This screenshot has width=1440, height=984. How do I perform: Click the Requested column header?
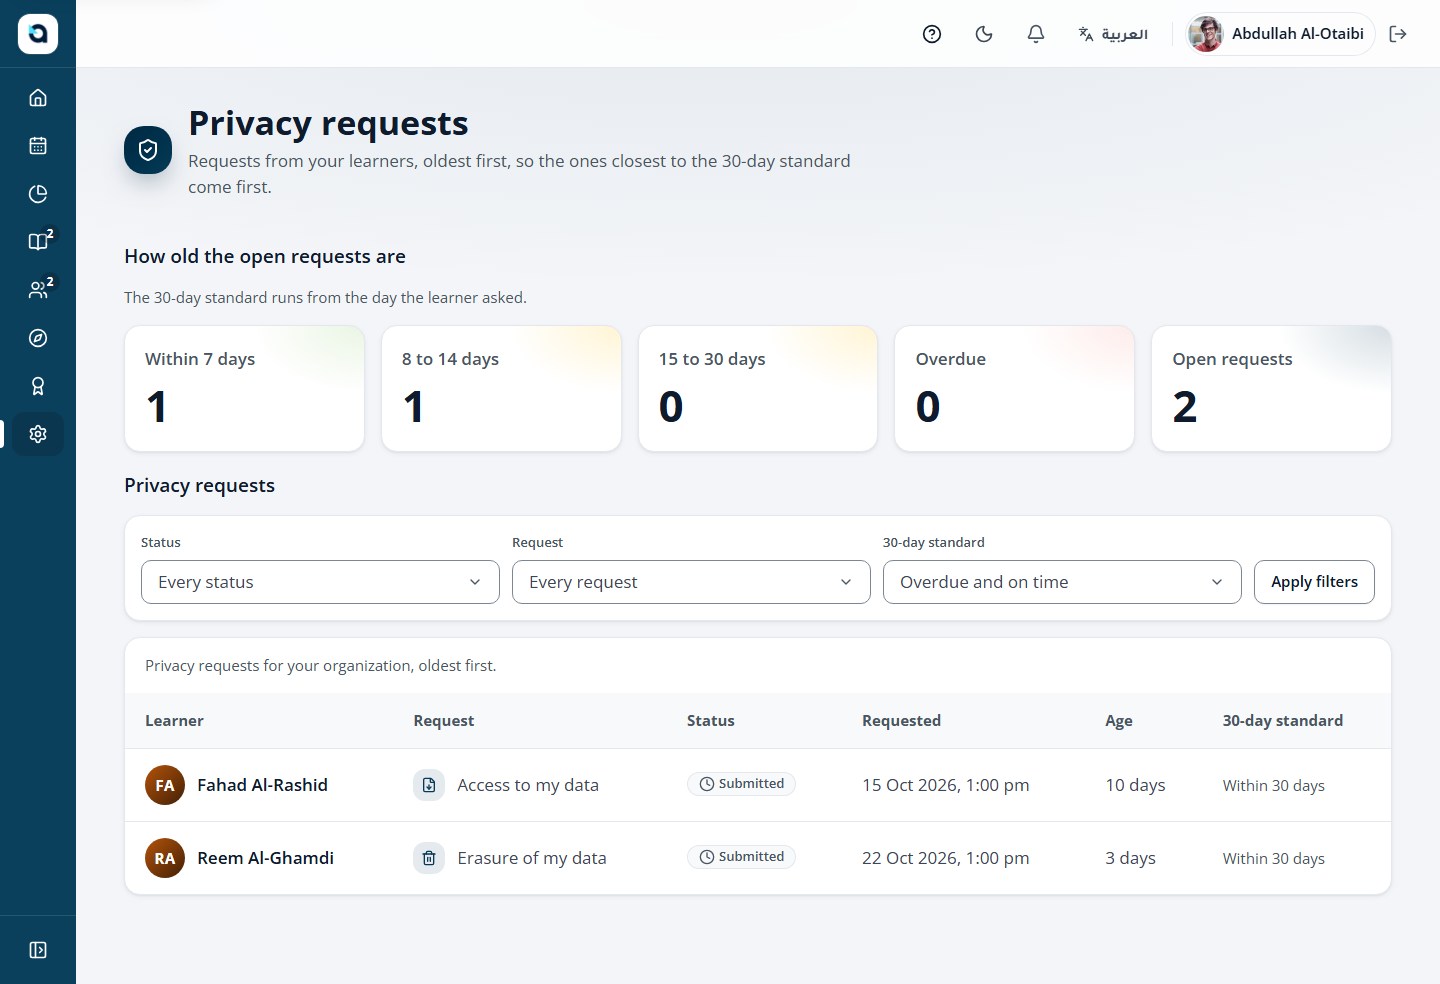pyautogui.click(x=901, y=721)
